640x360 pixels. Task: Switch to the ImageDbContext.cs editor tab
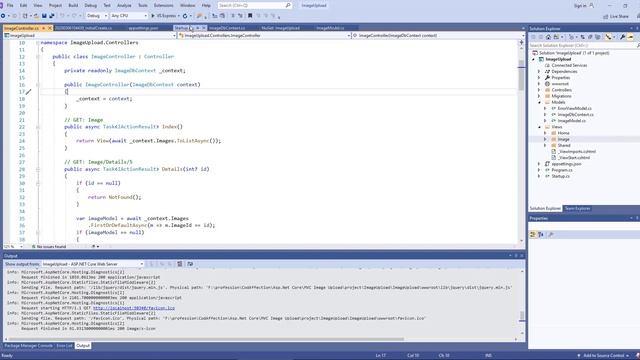[227, 28]
